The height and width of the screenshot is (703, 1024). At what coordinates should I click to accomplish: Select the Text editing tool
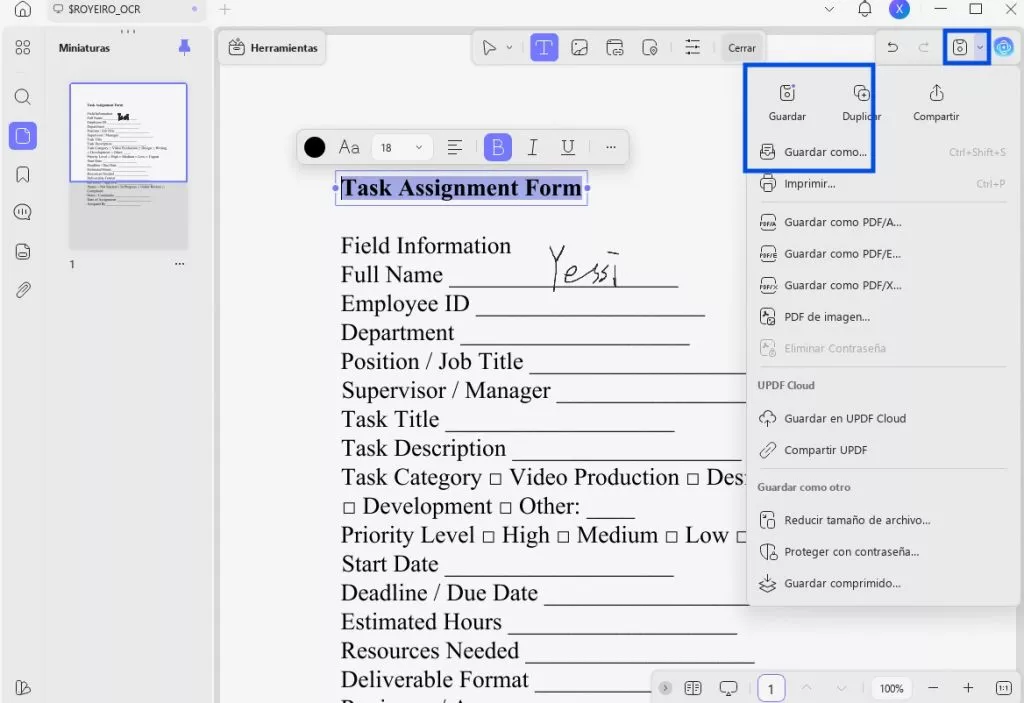544,47
